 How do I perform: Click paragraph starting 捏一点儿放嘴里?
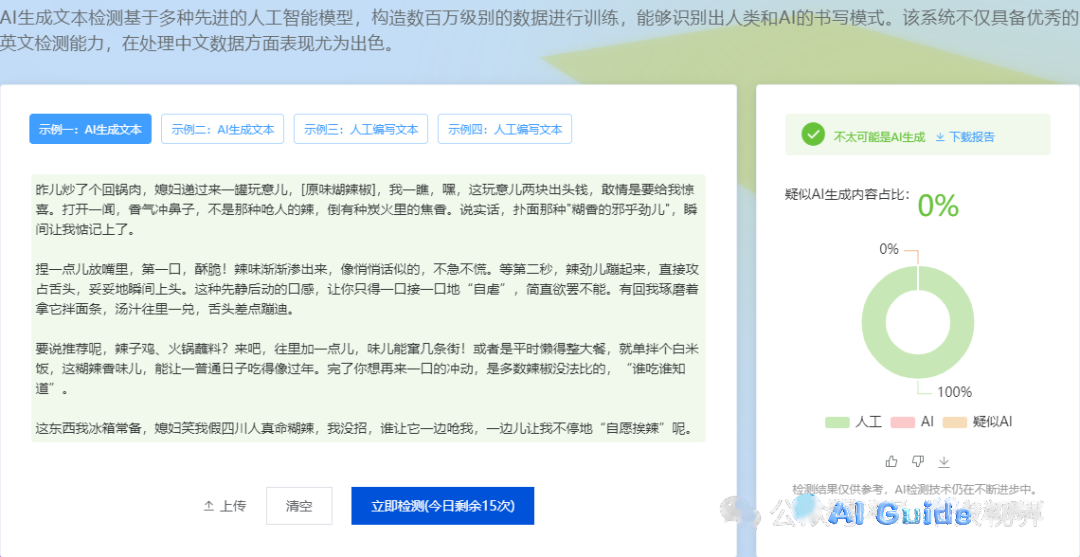click(368, 288)
